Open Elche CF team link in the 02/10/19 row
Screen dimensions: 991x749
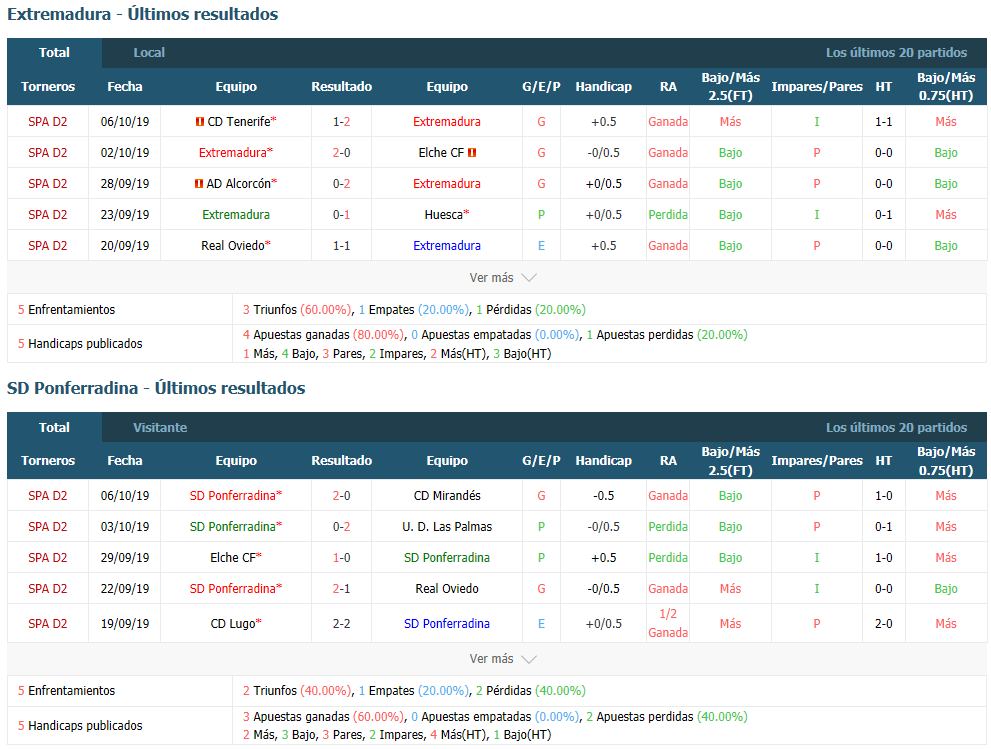tap(441, 153)
